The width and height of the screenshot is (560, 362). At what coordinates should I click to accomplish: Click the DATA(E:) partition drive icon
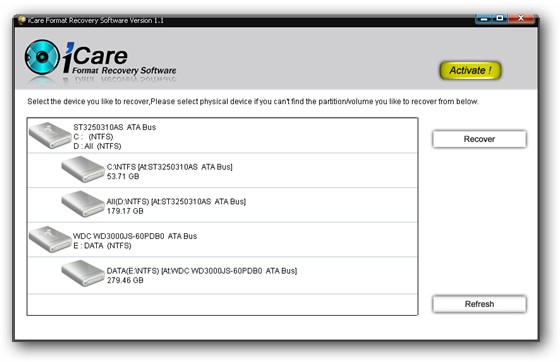[83, 273]
